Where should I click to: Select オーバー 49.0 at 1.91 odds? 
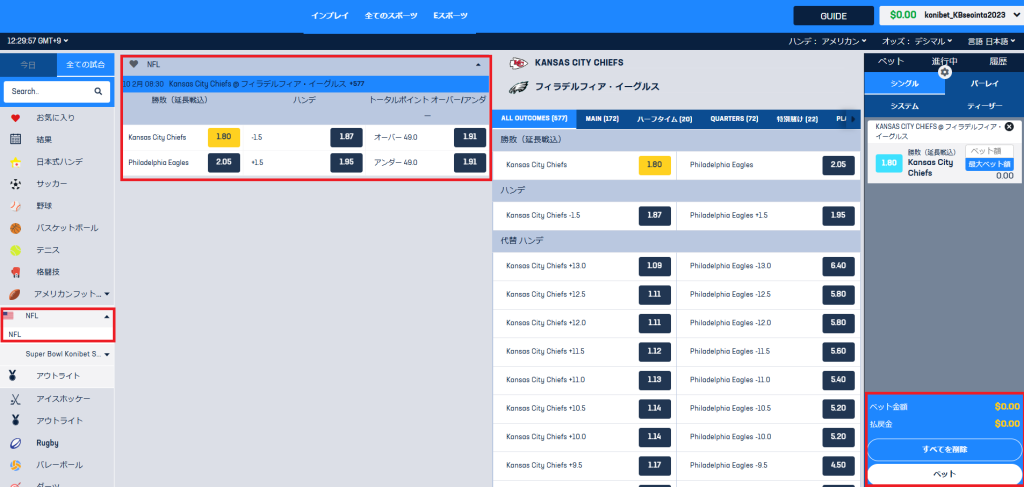(470, 137)
